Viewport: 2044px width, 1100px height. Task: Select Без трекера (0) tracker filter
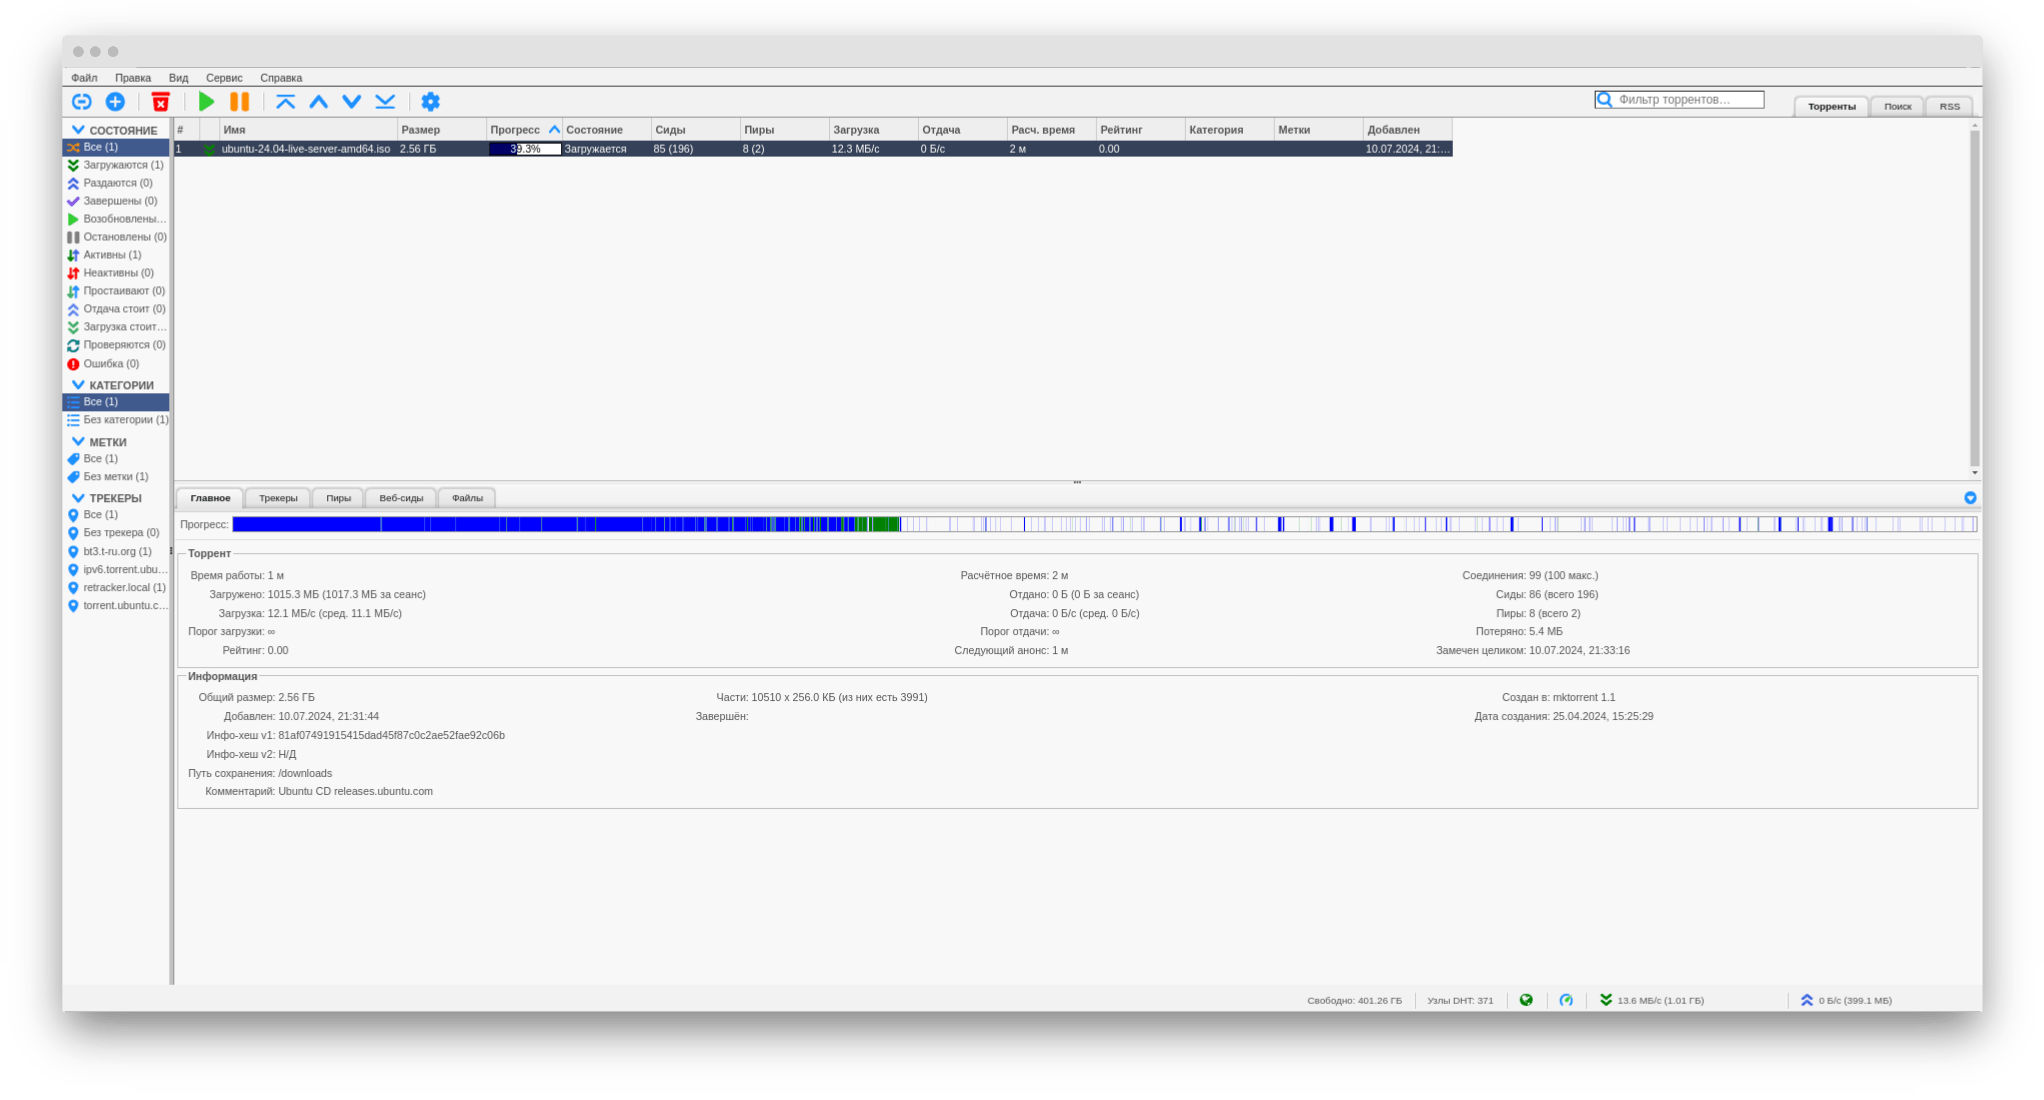116,533
